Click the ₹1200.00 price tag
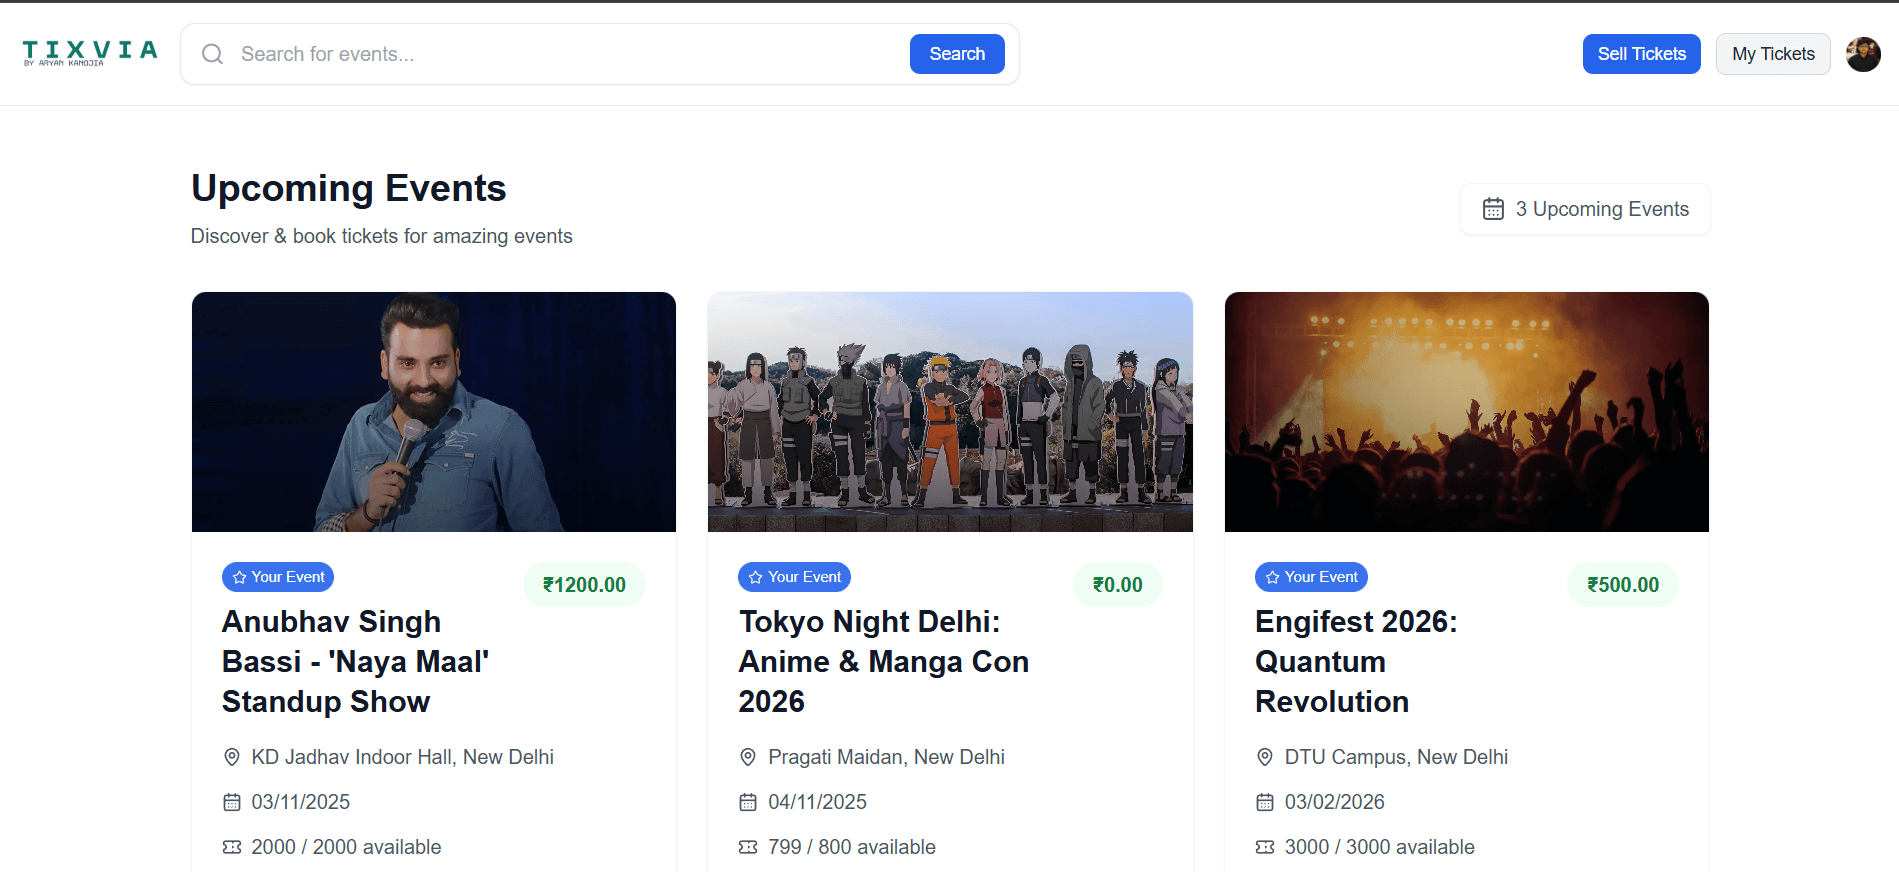The height and width of the screenshot is (872, 1899). click(584, 585)
